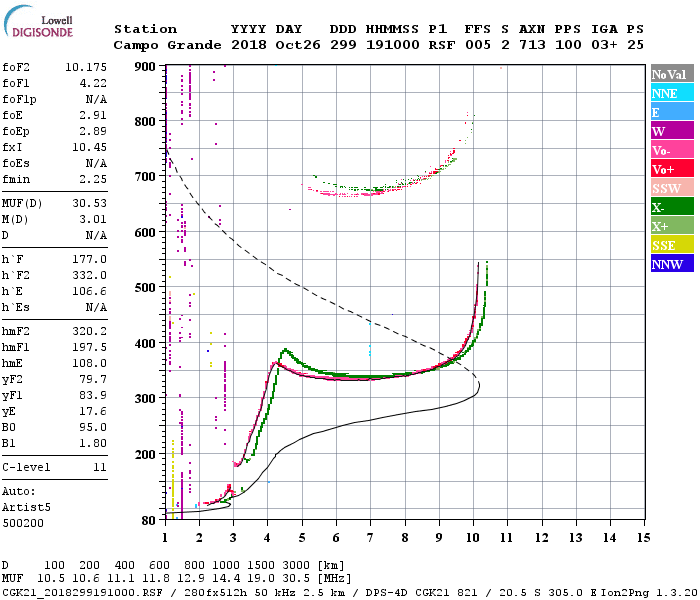Click the h`E value 106.6

pyautogui.click(x=90, y=292)
